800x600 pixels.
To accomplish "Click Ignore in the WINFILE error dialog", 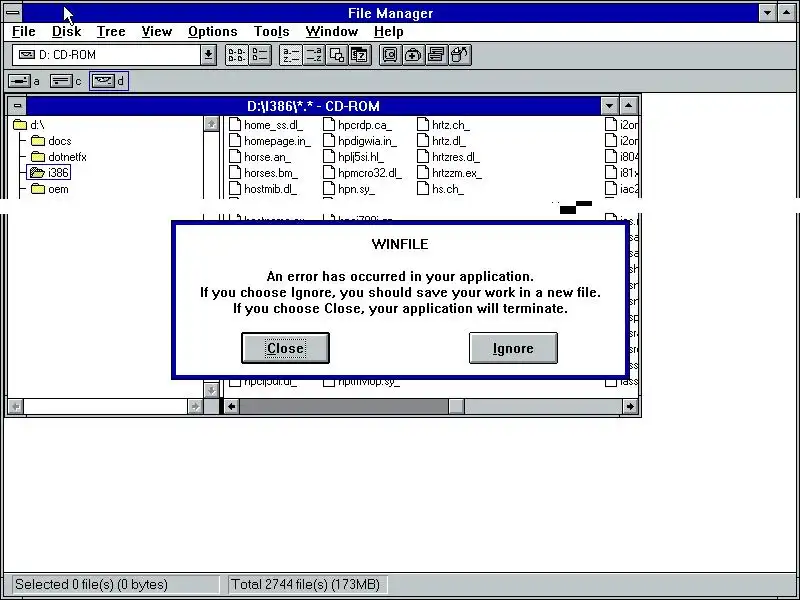I will pyautogui.click(x=513, y=348).
